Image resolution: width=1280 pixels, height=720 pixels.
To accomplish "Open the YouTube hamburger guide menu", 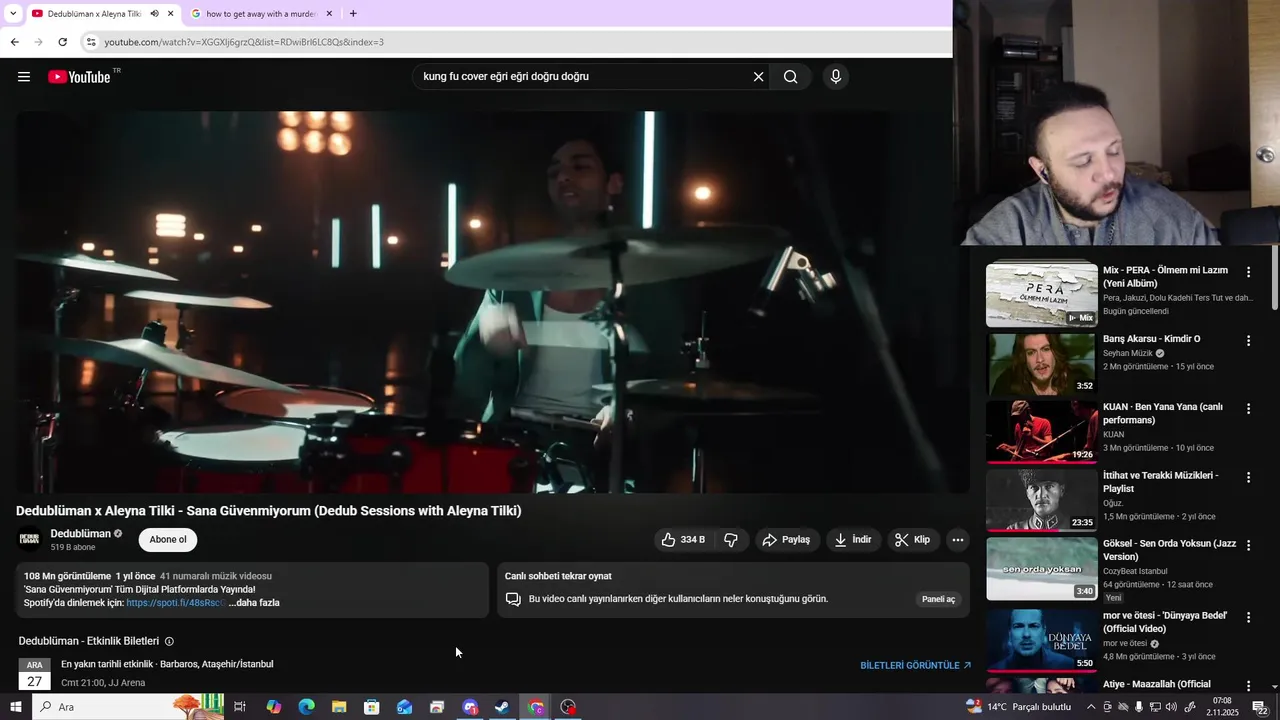I will click(24, 77).
